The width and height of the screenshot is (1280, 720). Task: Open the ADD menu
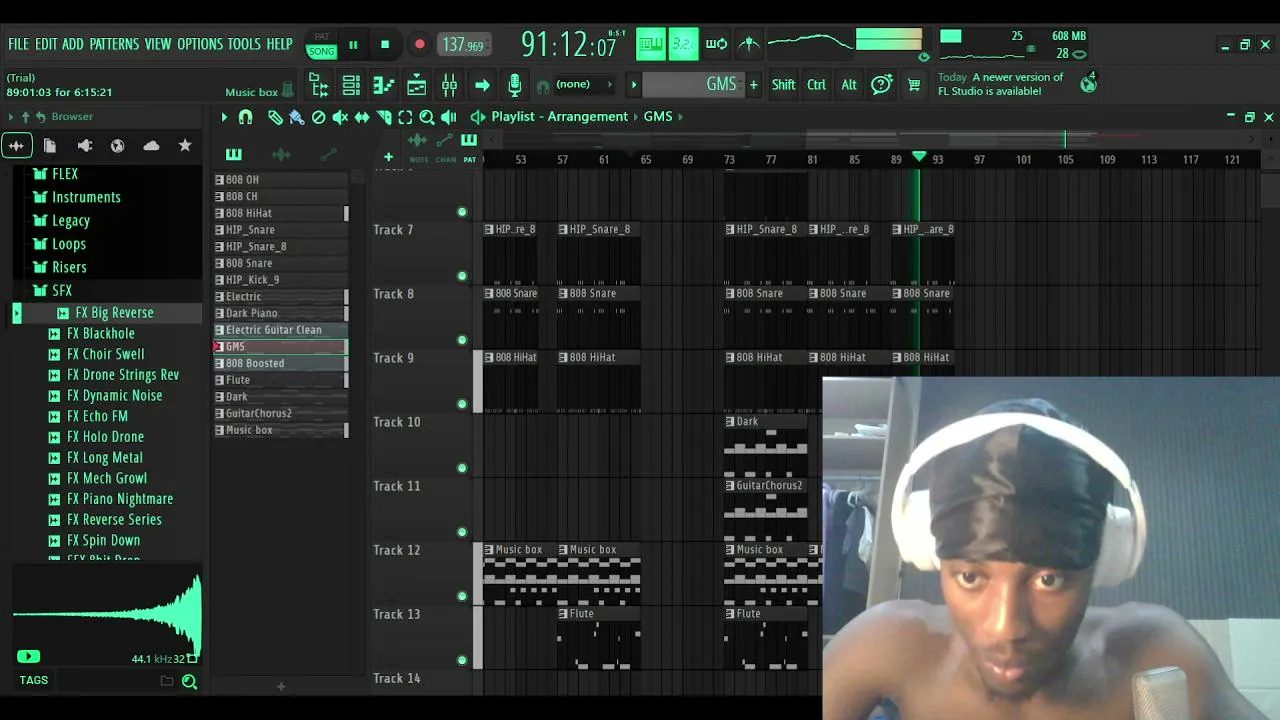[73, 44]
